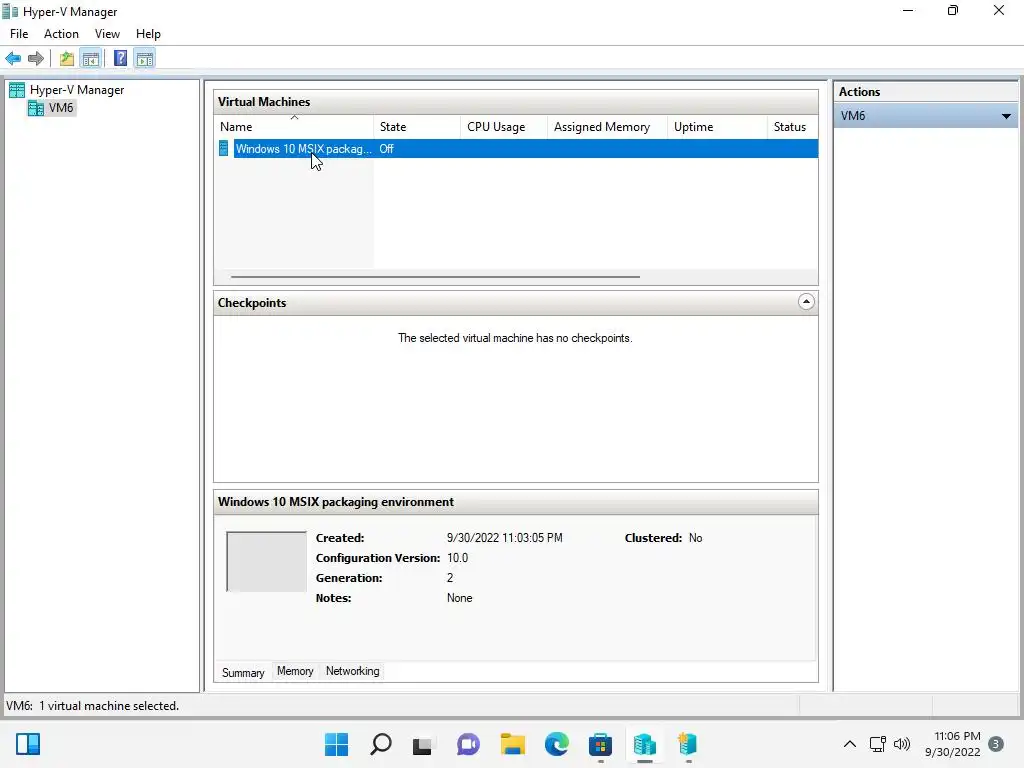Click the Up One Level folder icon
The width and height of the screenshot is (1024, 768).
67,59
